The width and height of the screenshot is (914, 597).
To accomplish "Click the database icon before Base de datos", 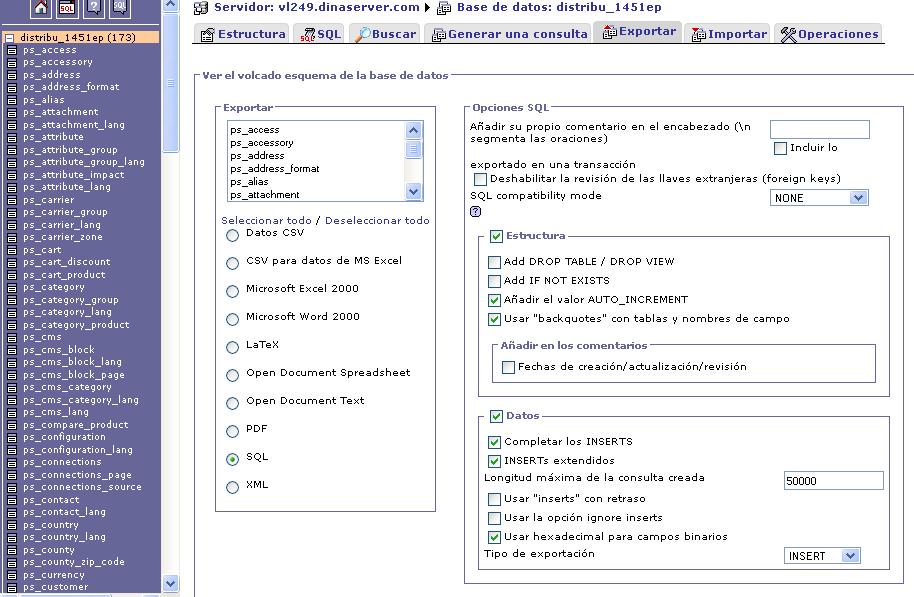I will pos(444,8).
